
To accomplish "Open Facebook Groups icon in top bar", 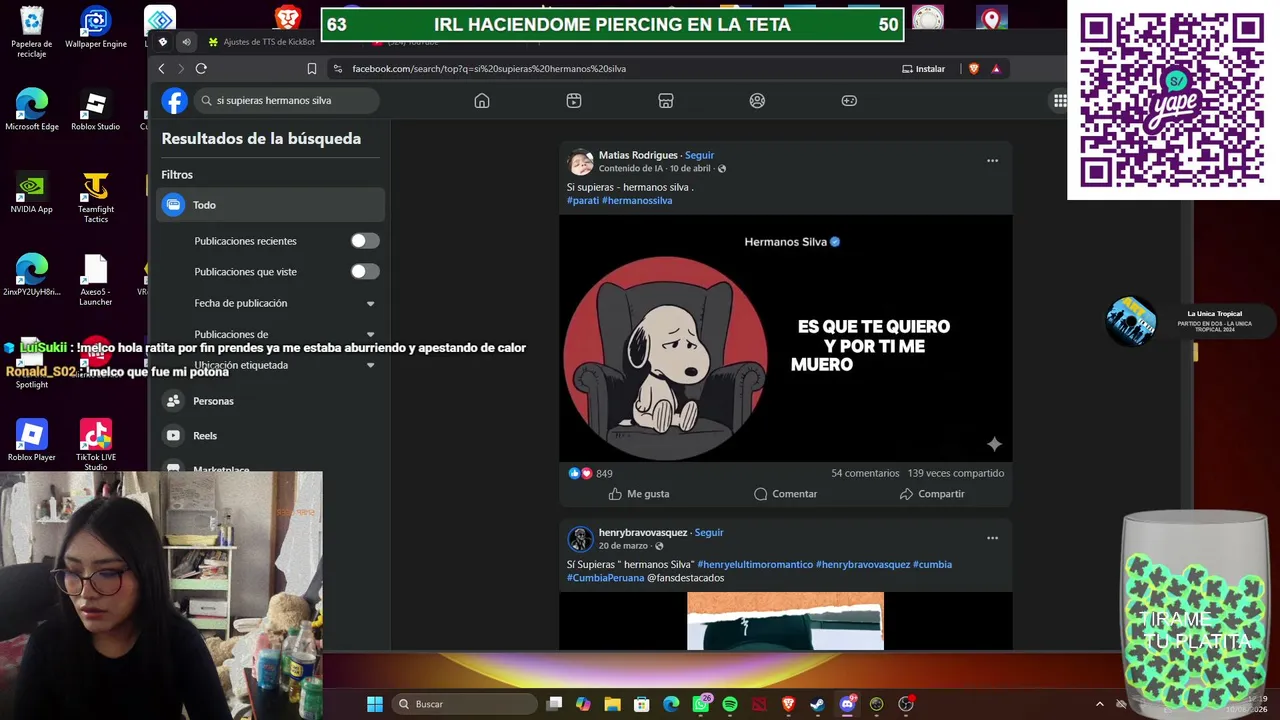I will pos(757,101).
